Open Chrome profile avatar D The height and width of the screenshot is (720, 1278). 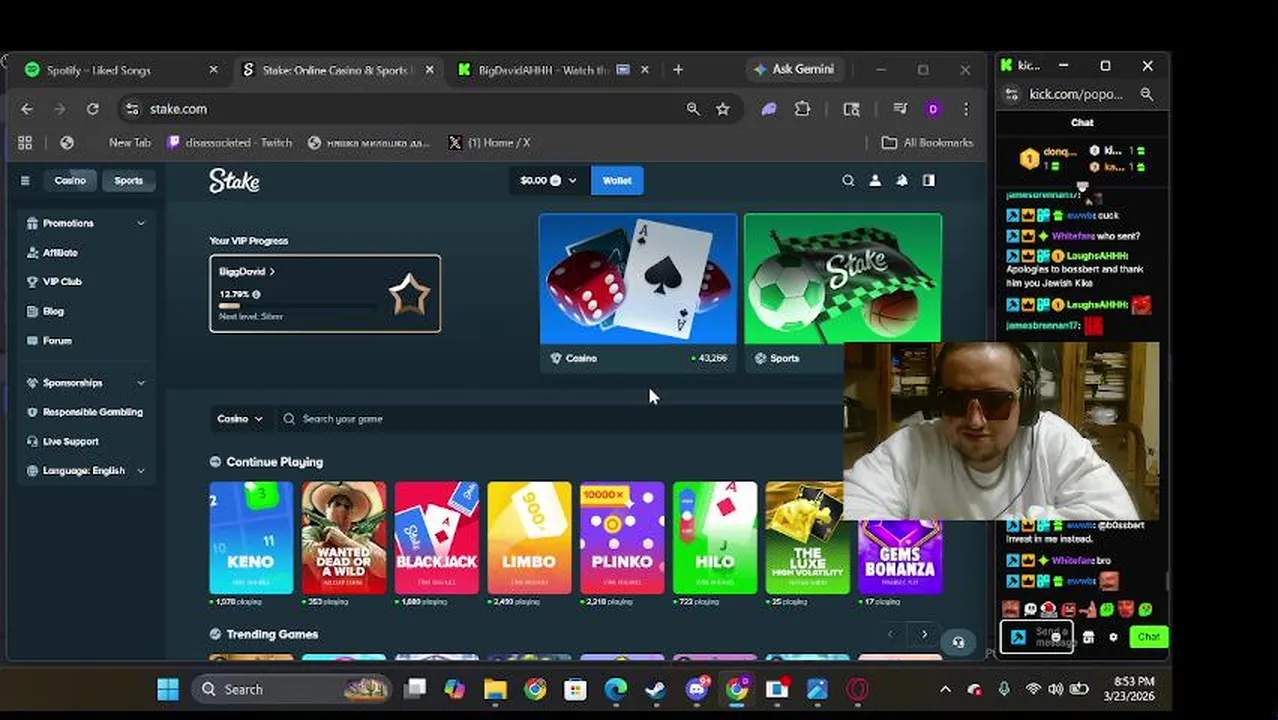point(933,109)
